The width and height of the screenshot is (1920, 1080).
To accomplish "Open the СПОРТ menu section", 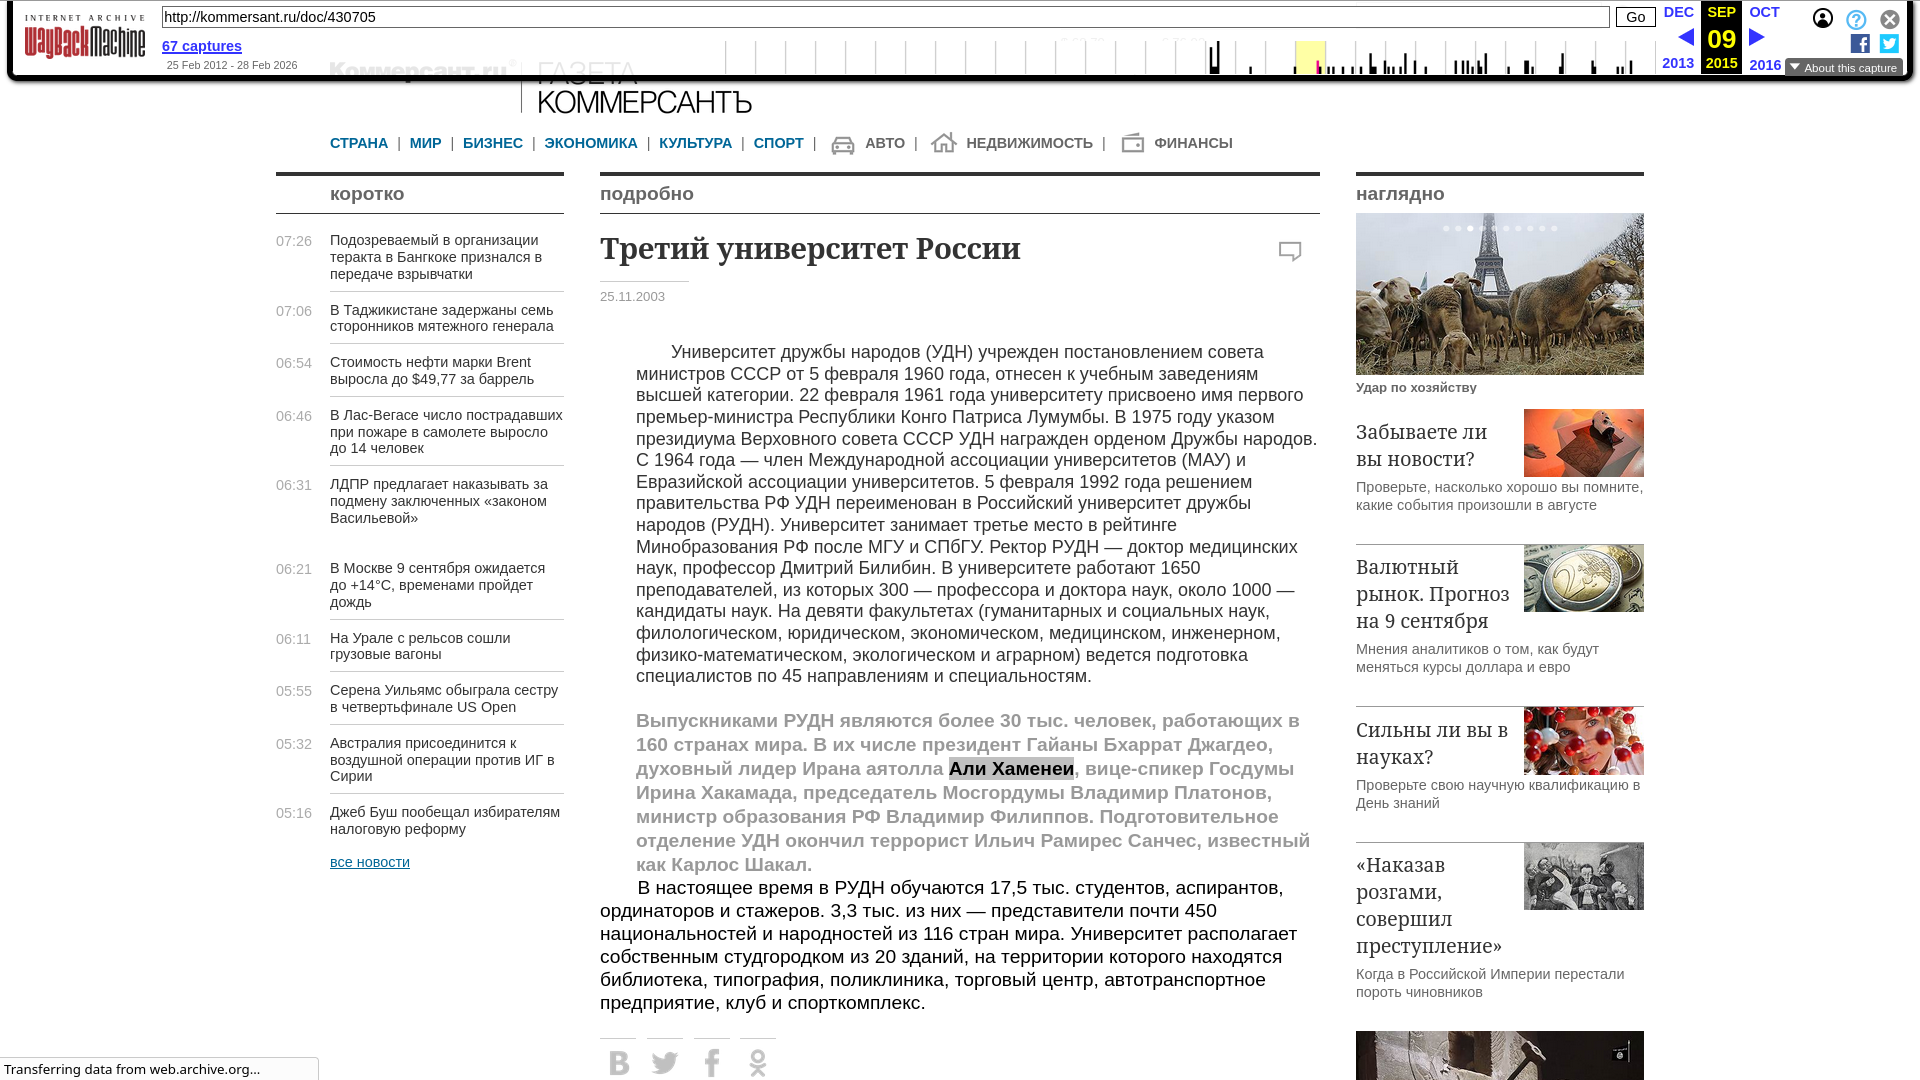I will tap(778, 144).
